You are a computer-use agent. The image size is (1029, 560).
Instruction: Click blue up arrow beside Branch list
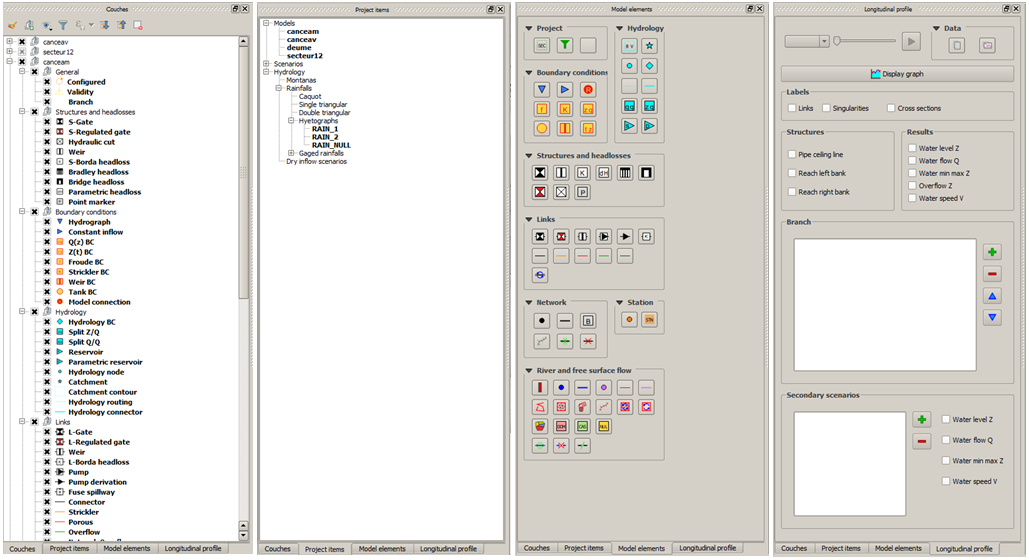[x=992, y=296]
